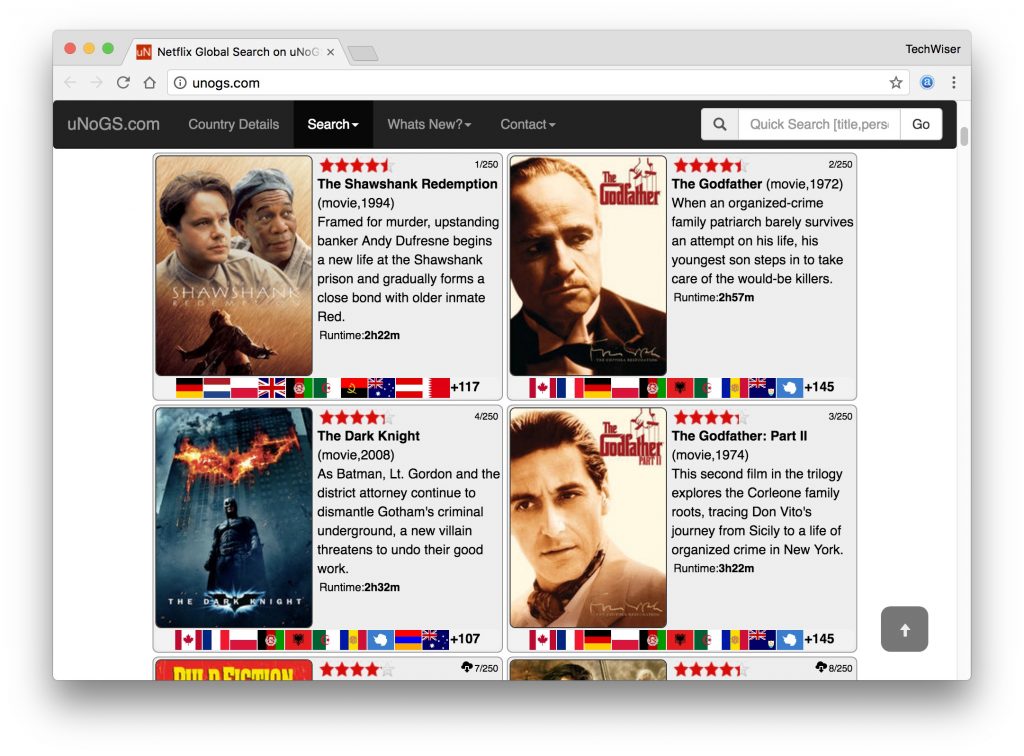Select Germany flag under The Godfather 1972
The height and width of the screenshot is (756, 1024).
(x=598, y=388)
